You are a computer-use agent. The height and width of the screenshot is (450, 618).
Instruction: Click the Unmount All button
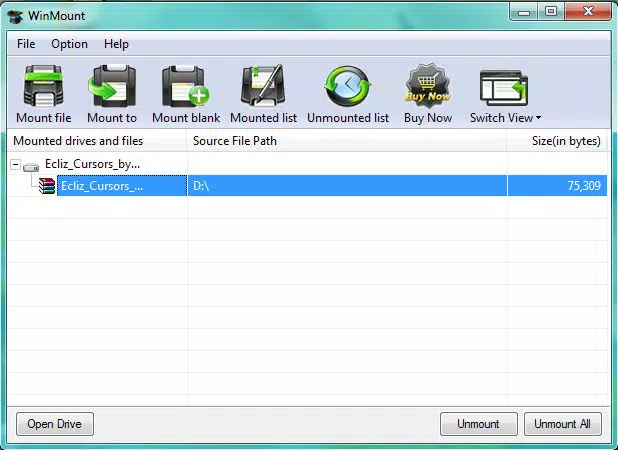(x=562, y=424)
